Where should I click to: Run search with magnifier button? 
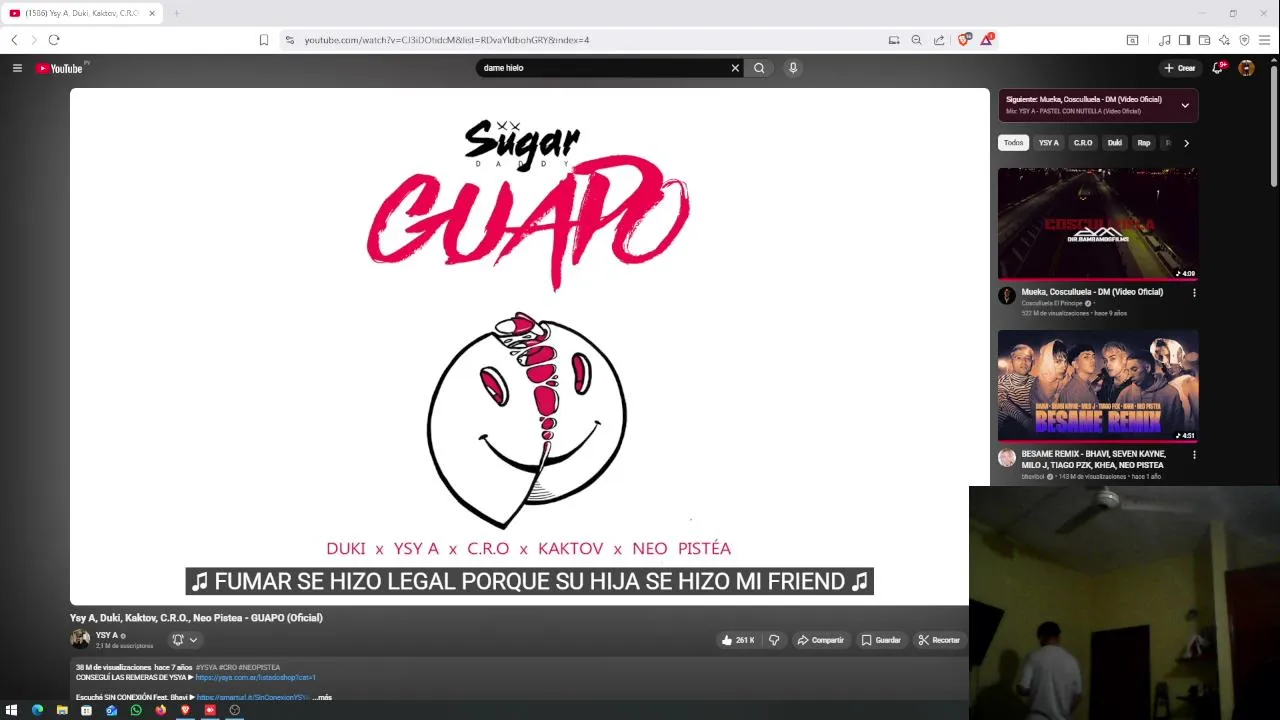[x=759, y=68]
